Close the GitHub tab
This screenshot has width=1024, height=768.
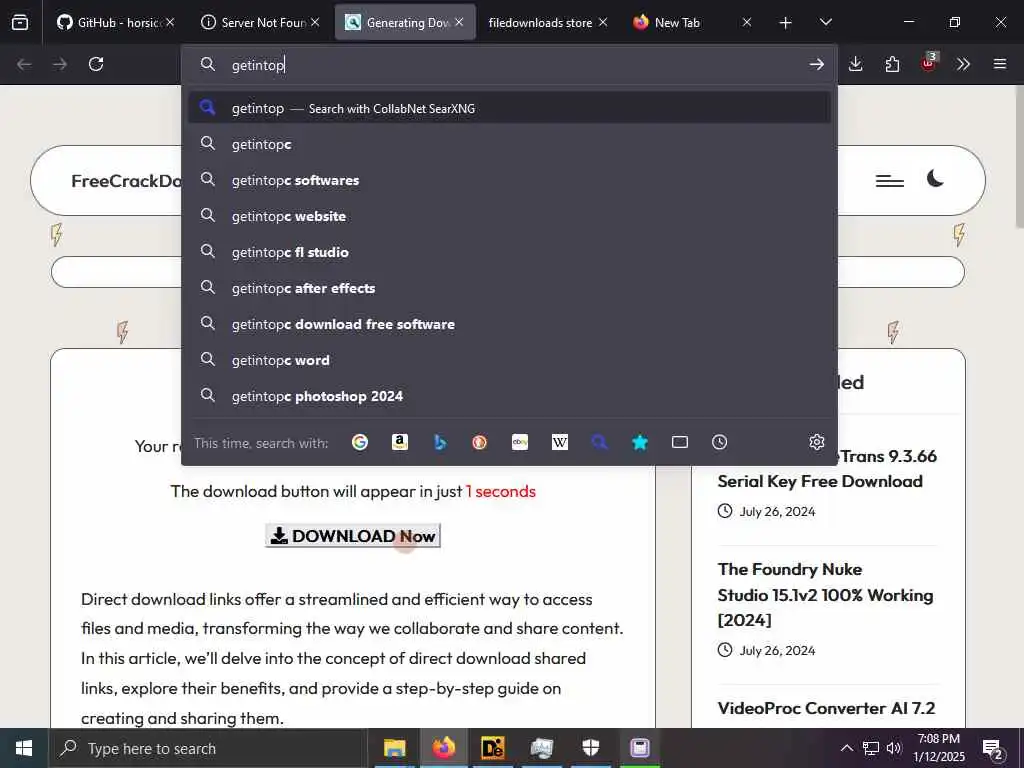[170, 22]
